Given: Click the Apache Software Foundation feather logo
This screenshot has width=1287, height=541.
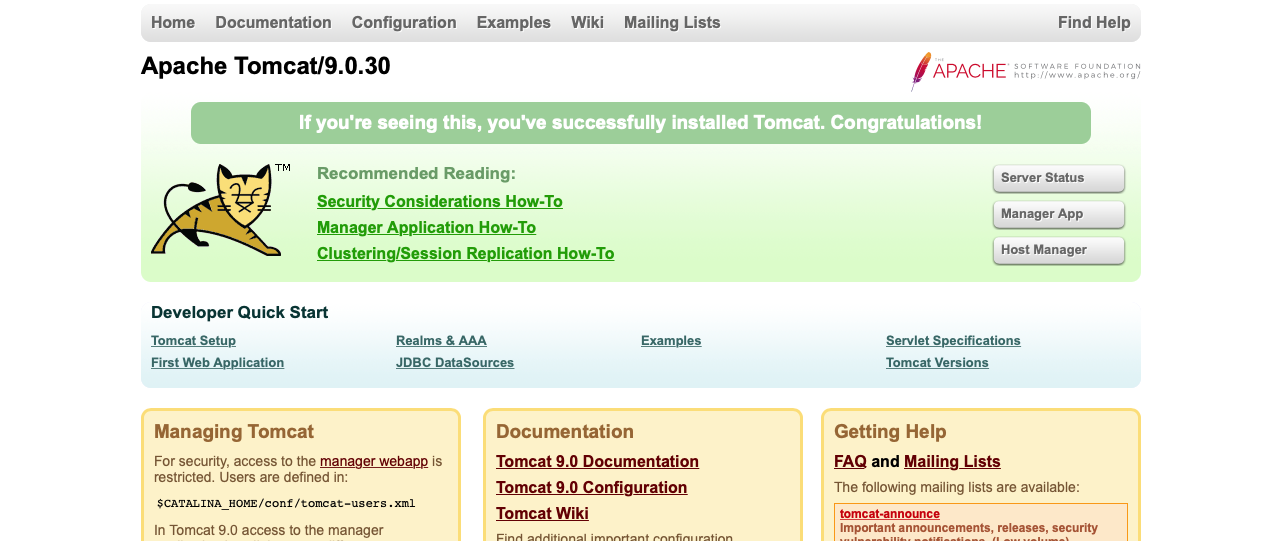Looking at the screenshot, I should point(1025,71).
